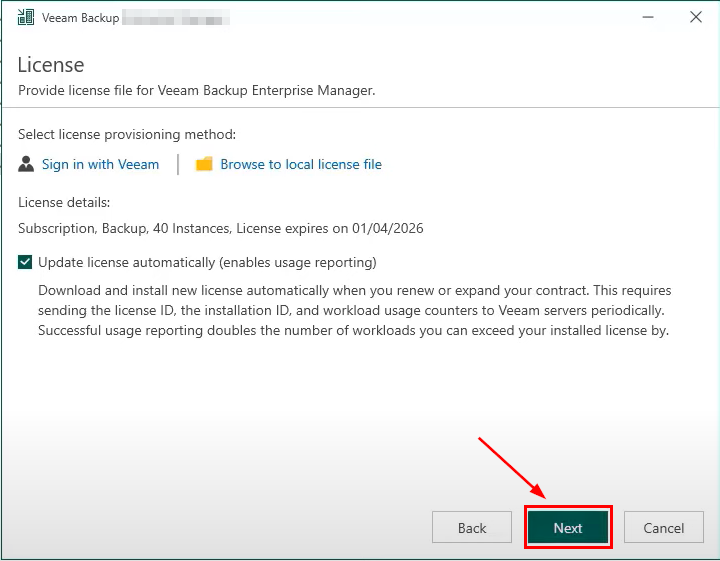Click 'Provide license file for Veeam Backup Enterprise Manager.' text

pos(197,90)
